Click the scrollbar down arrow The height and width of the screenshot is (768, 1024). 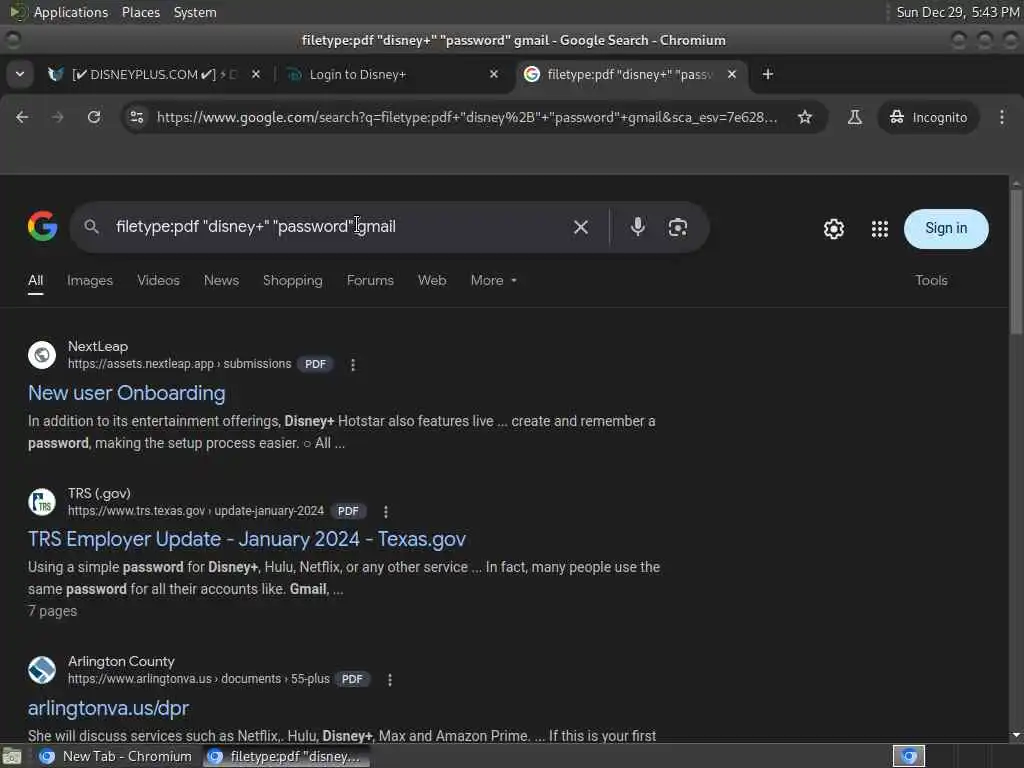[1016, 735]
